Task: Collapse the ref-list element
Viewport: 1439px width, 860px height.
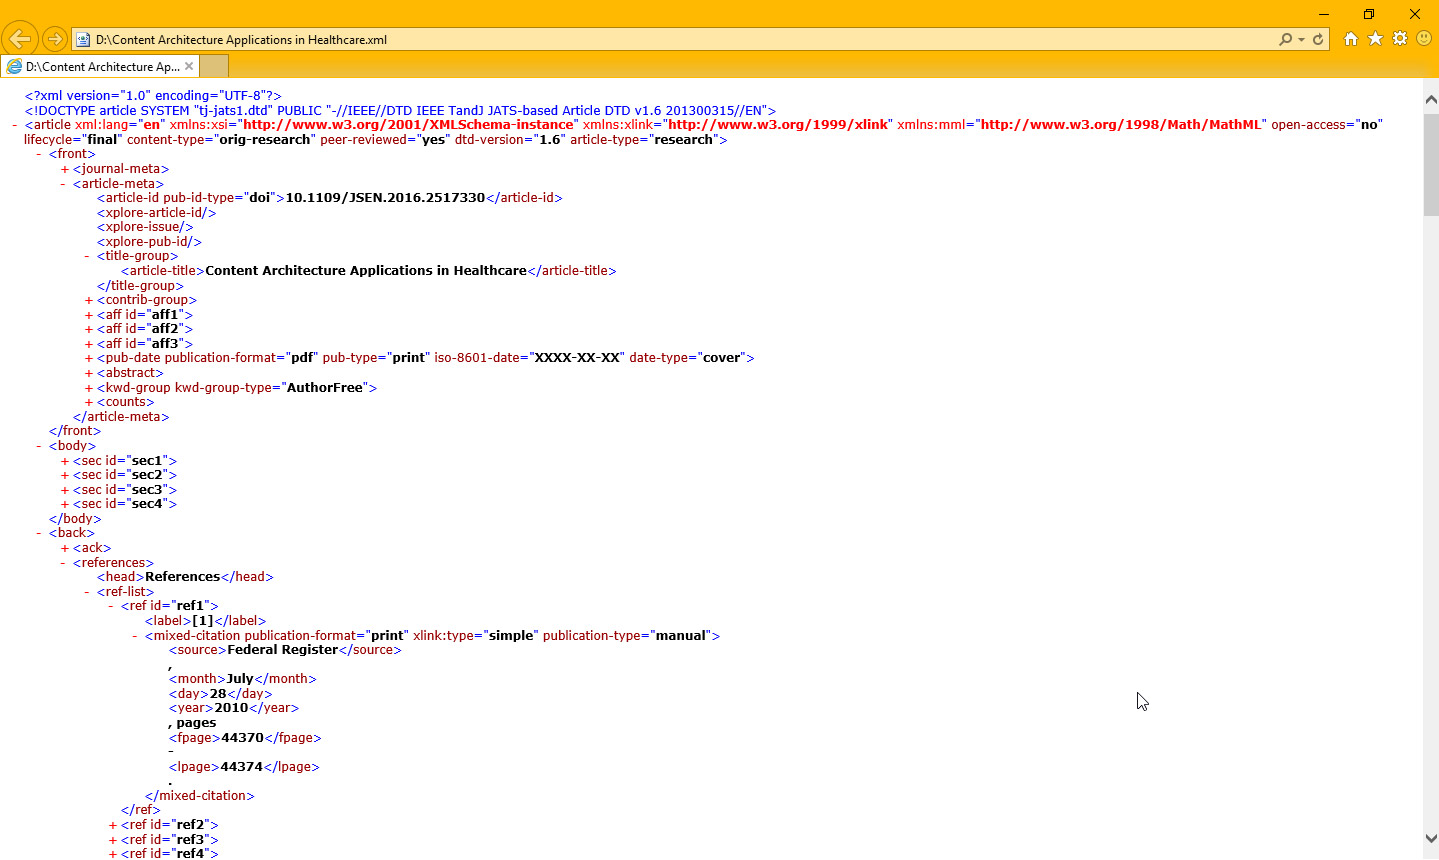Action: [x=87, y=592]
